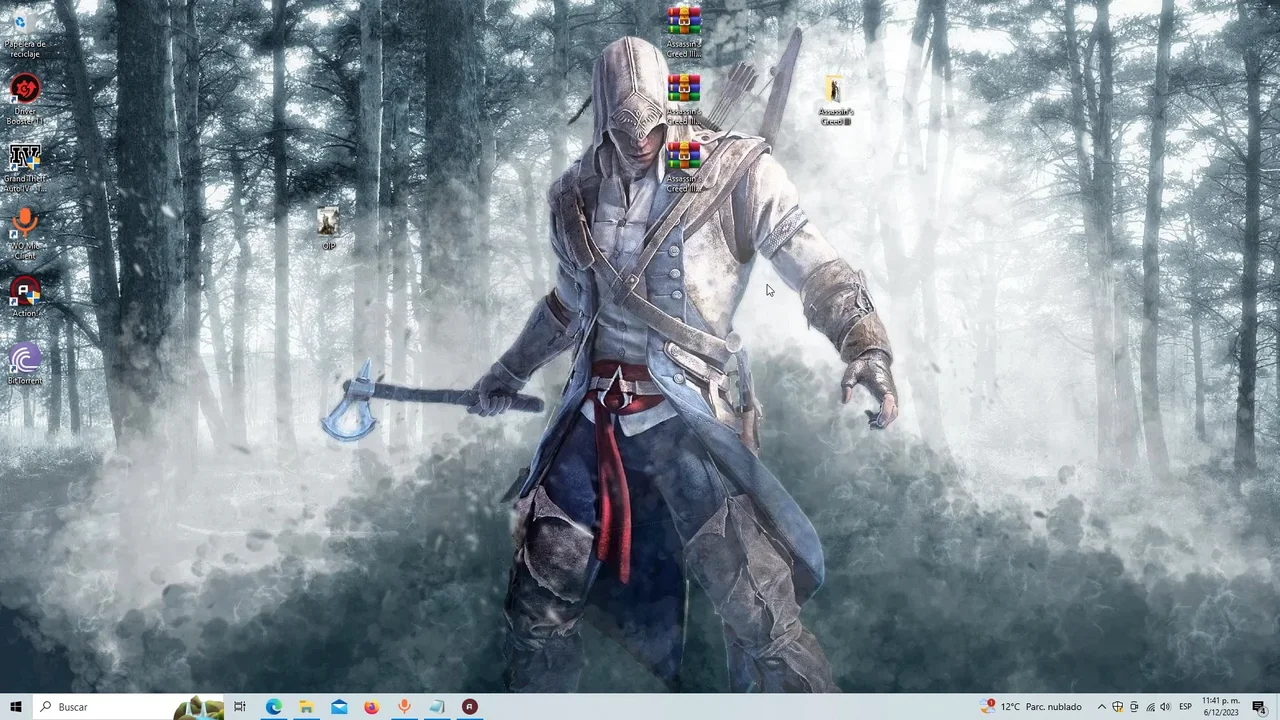The width and height of the screenshot is (1280, 720).
Task: Switch to WO Mic on the taskbar
Action: pos(404,707)
